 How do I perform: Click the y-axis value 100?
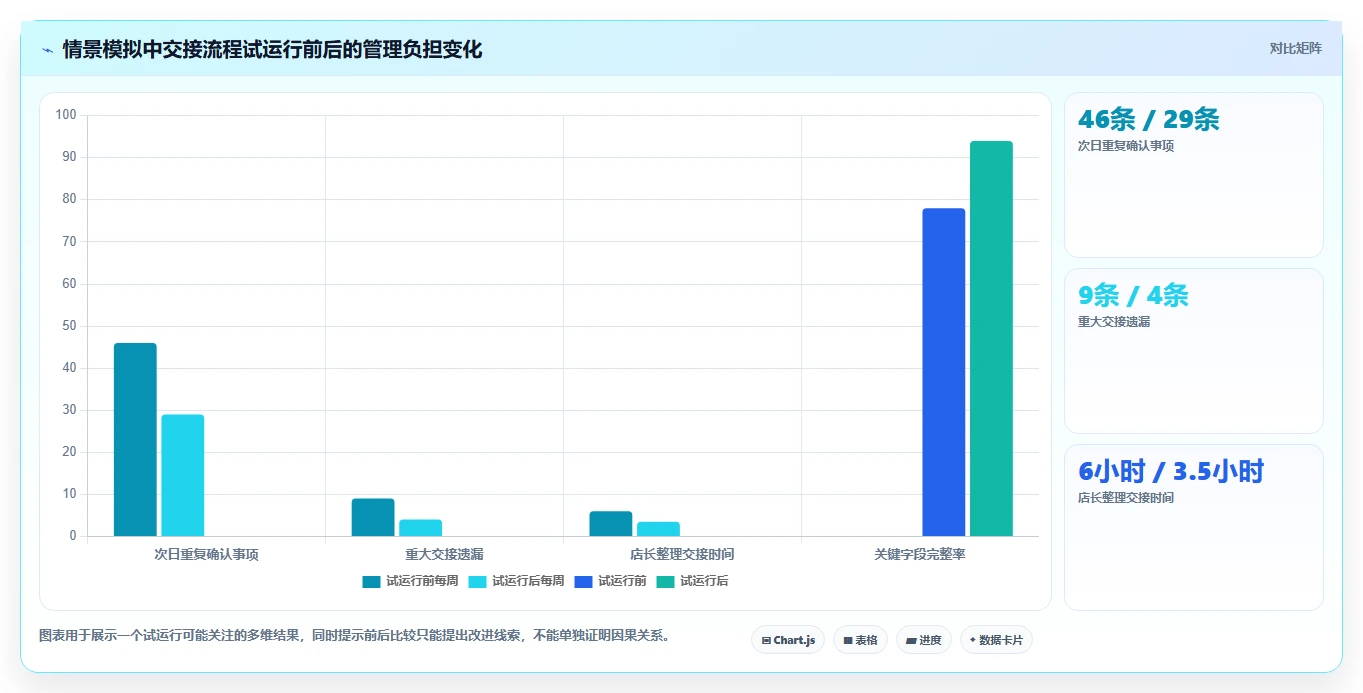[66, 115]
